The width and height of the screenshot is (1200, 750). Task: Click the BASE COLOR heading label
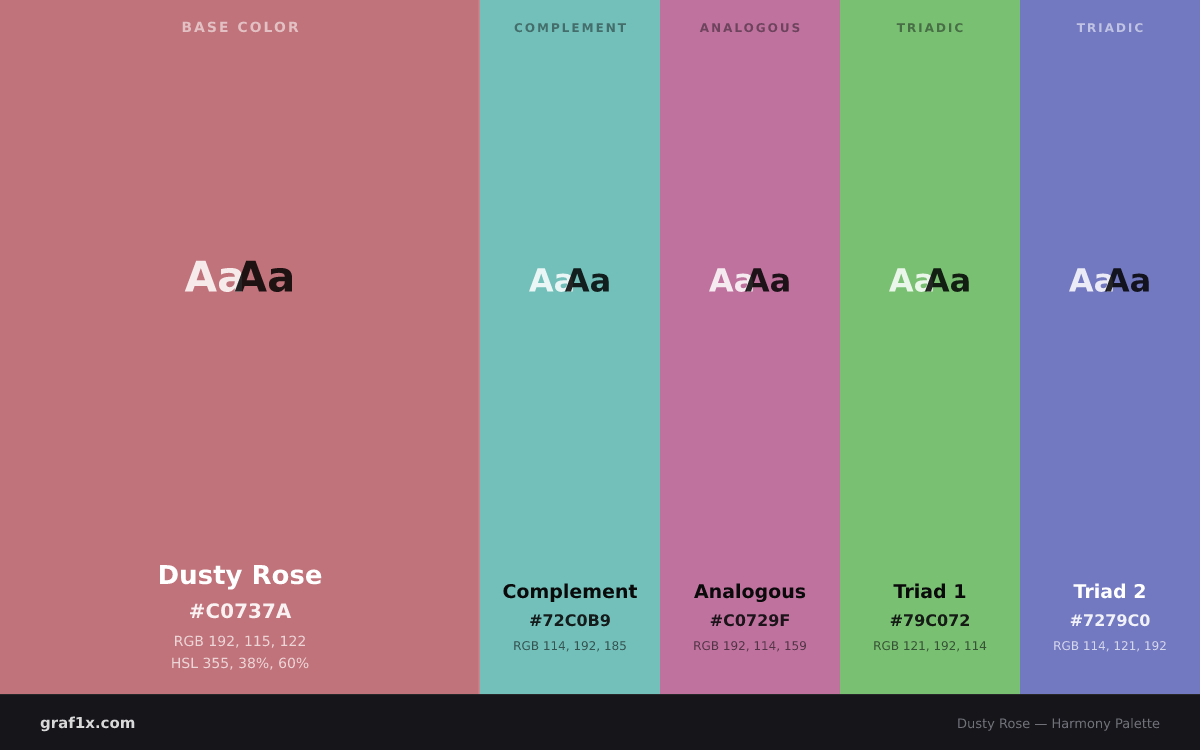[x=240, y=27]
